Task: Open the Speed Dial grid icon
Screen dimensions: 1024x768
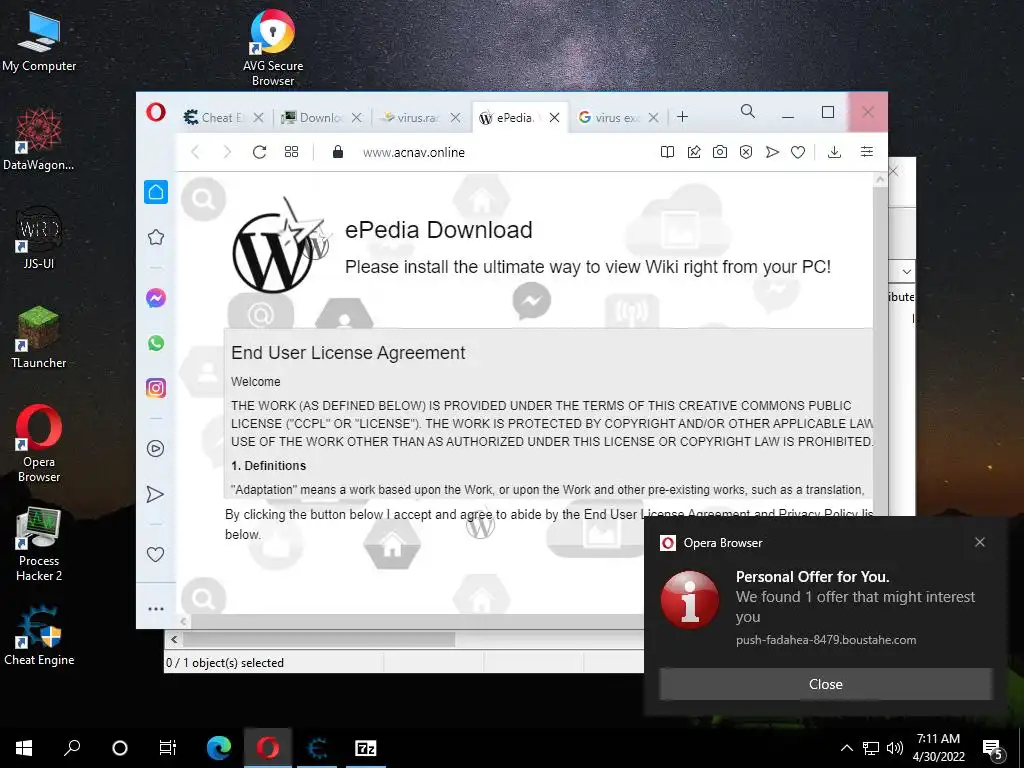Action: [x=291, y=152]
